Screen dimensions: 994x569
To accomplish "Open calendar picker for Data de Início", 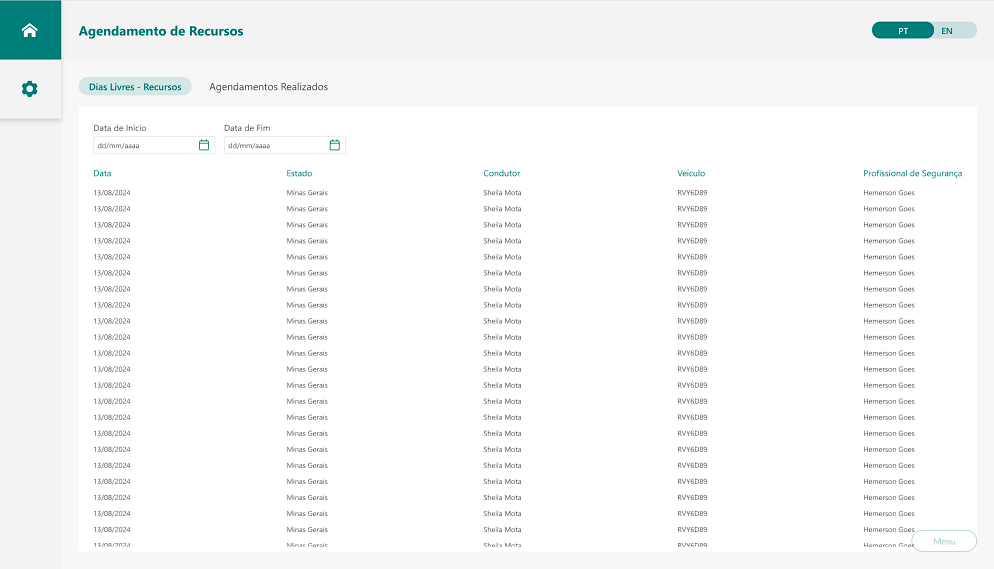I will (203, 145).
